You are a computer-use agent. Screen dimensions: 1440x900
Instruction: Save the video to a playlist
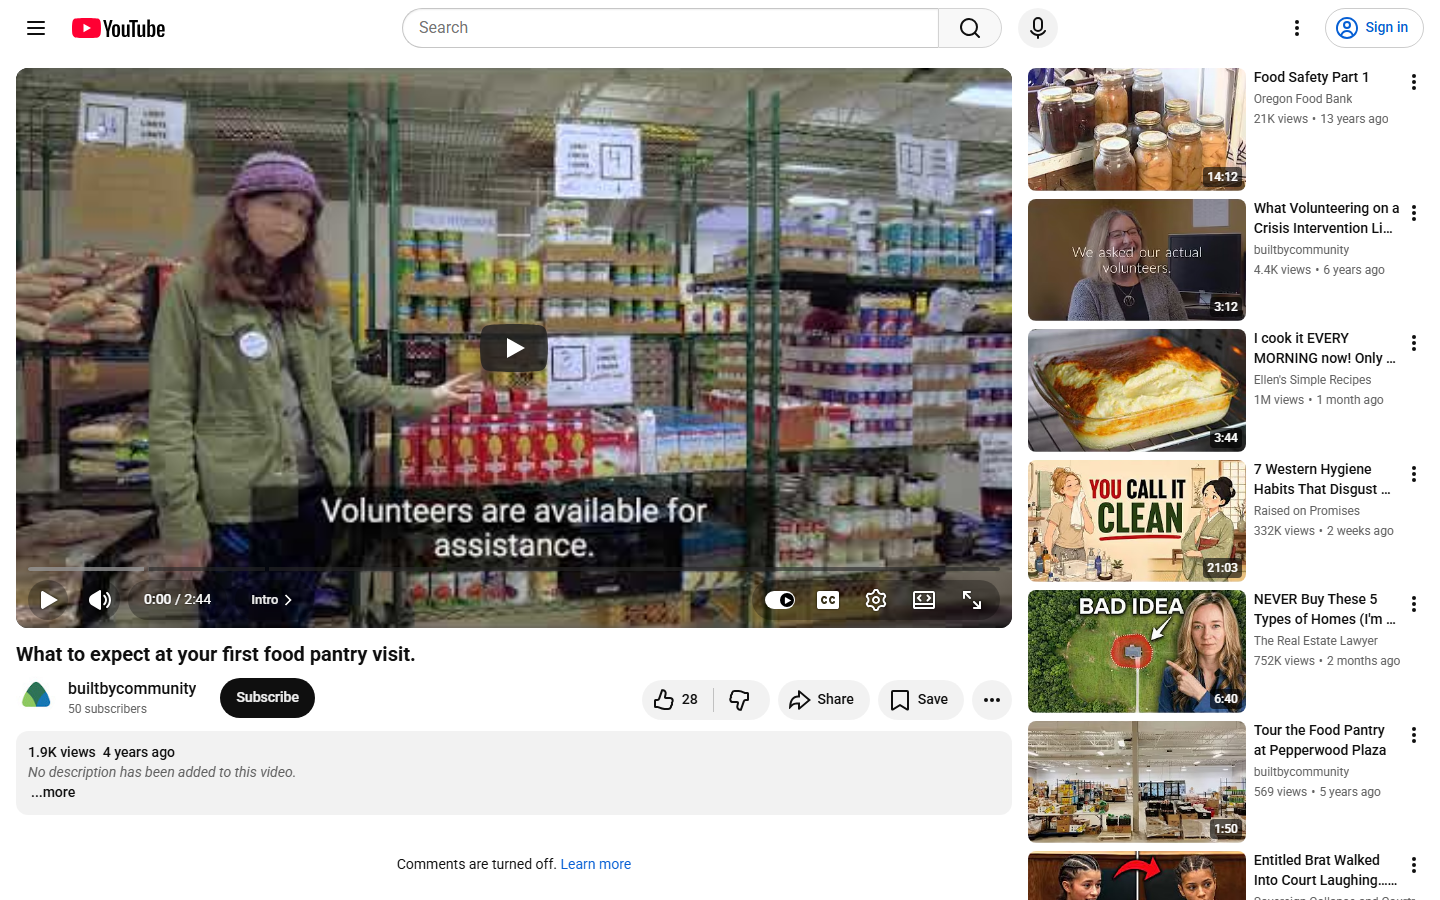coord(920,700)
